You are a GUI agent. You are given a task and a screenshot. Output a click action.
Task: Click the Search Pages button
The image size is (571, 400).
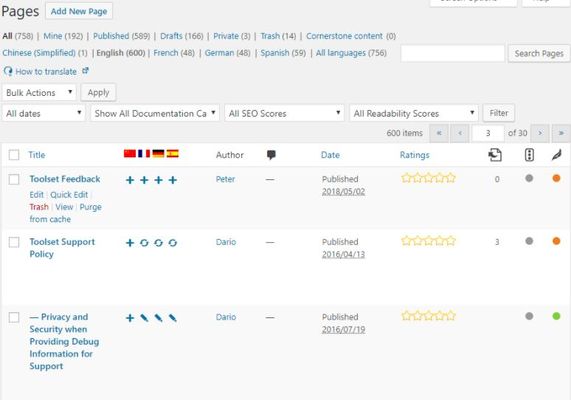539,54
